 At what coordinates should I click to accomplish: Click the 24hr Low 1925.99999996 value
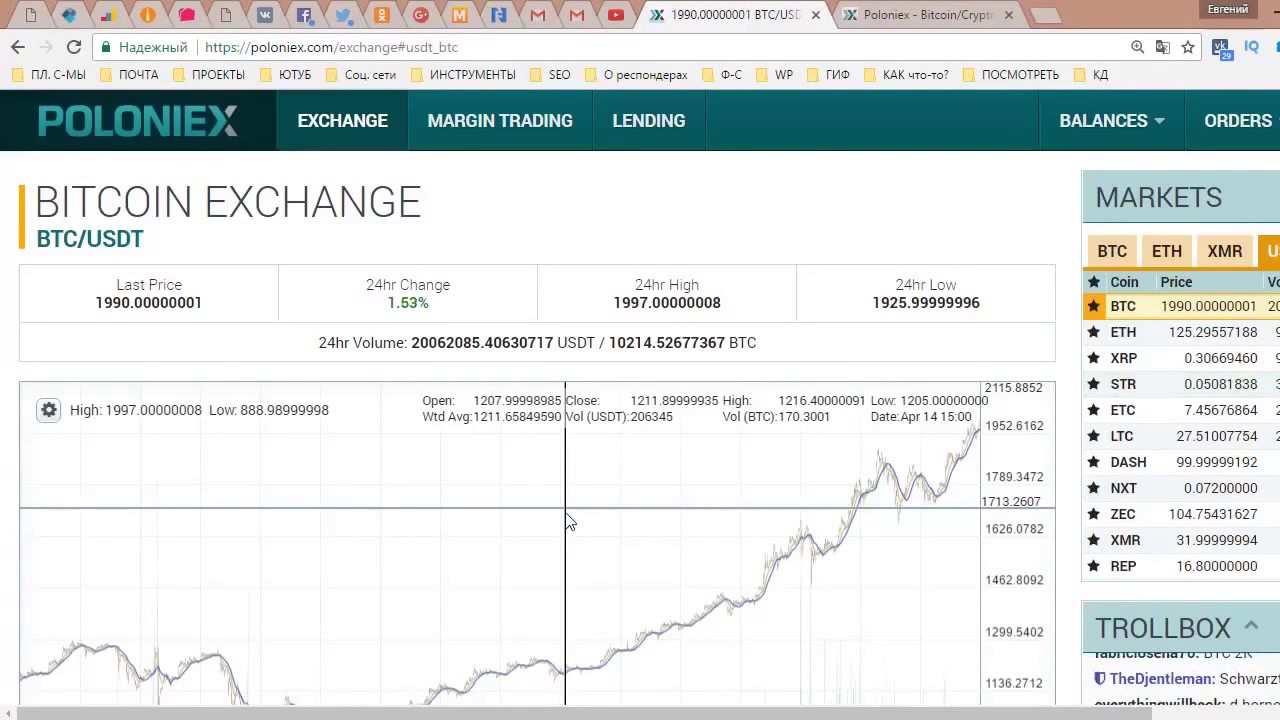pos(926,303)
